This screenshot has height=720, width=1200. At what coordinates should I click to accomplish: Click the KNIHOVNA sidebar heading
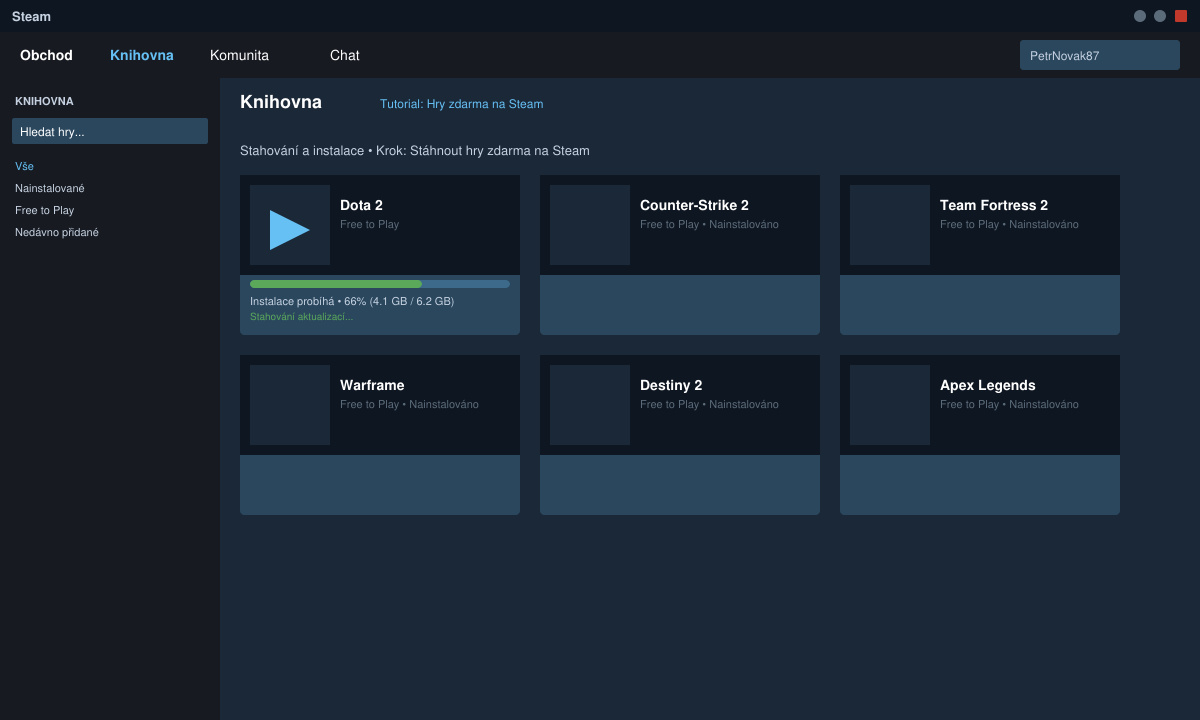44,101
